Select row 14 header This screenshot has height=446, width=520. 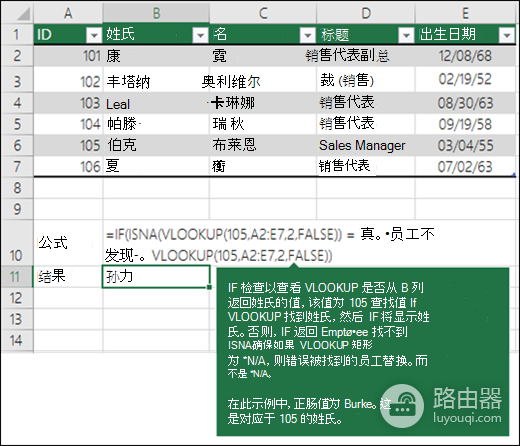17,340
